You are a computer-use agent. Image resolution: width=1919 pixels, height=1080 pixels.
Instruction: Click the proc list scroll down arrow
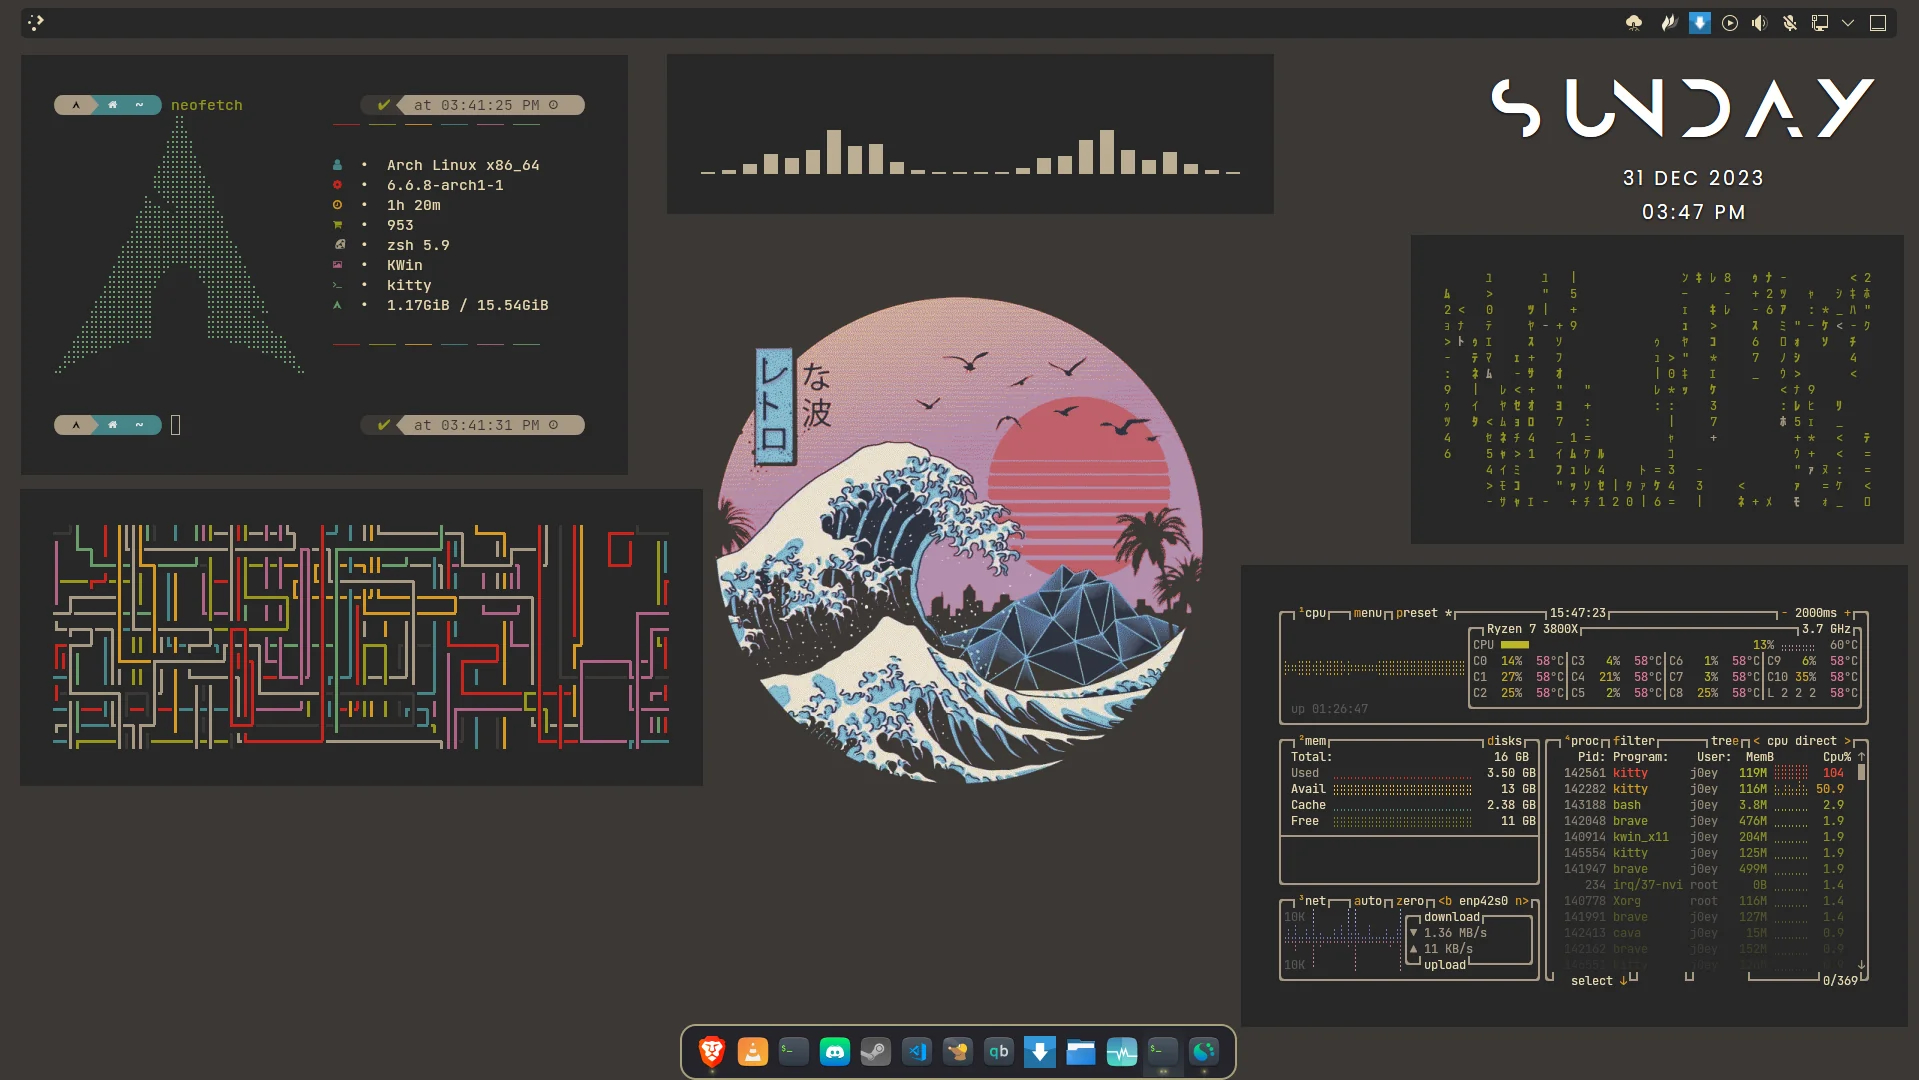1861,965
